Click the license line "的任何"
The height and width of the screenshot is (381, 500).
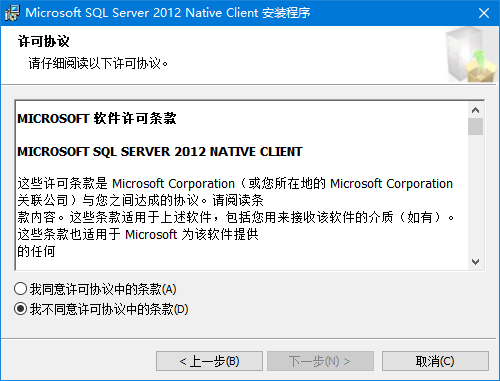[36, 251]
